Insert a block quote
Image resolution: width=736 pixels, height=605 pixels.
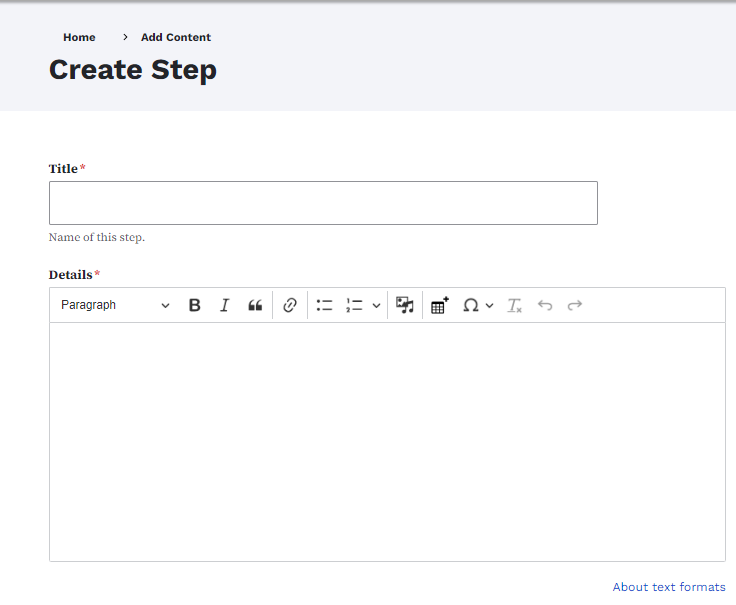[x=255, y=306]
